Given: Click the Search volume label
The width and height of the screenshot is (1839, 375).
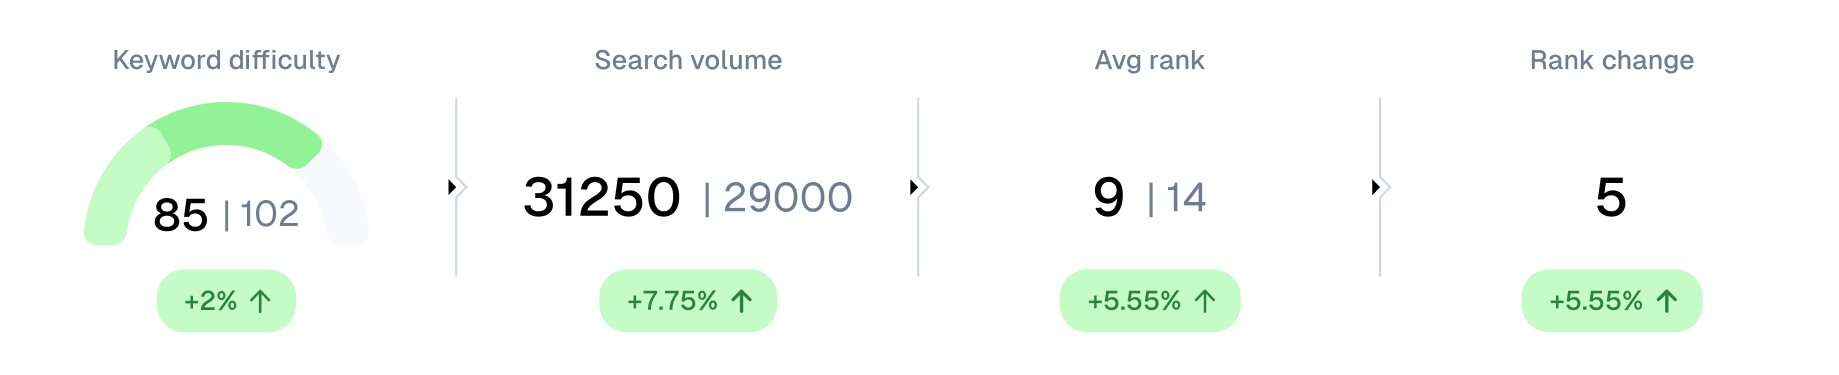Looking at the screenshot, I should click(x=688, y=60).
